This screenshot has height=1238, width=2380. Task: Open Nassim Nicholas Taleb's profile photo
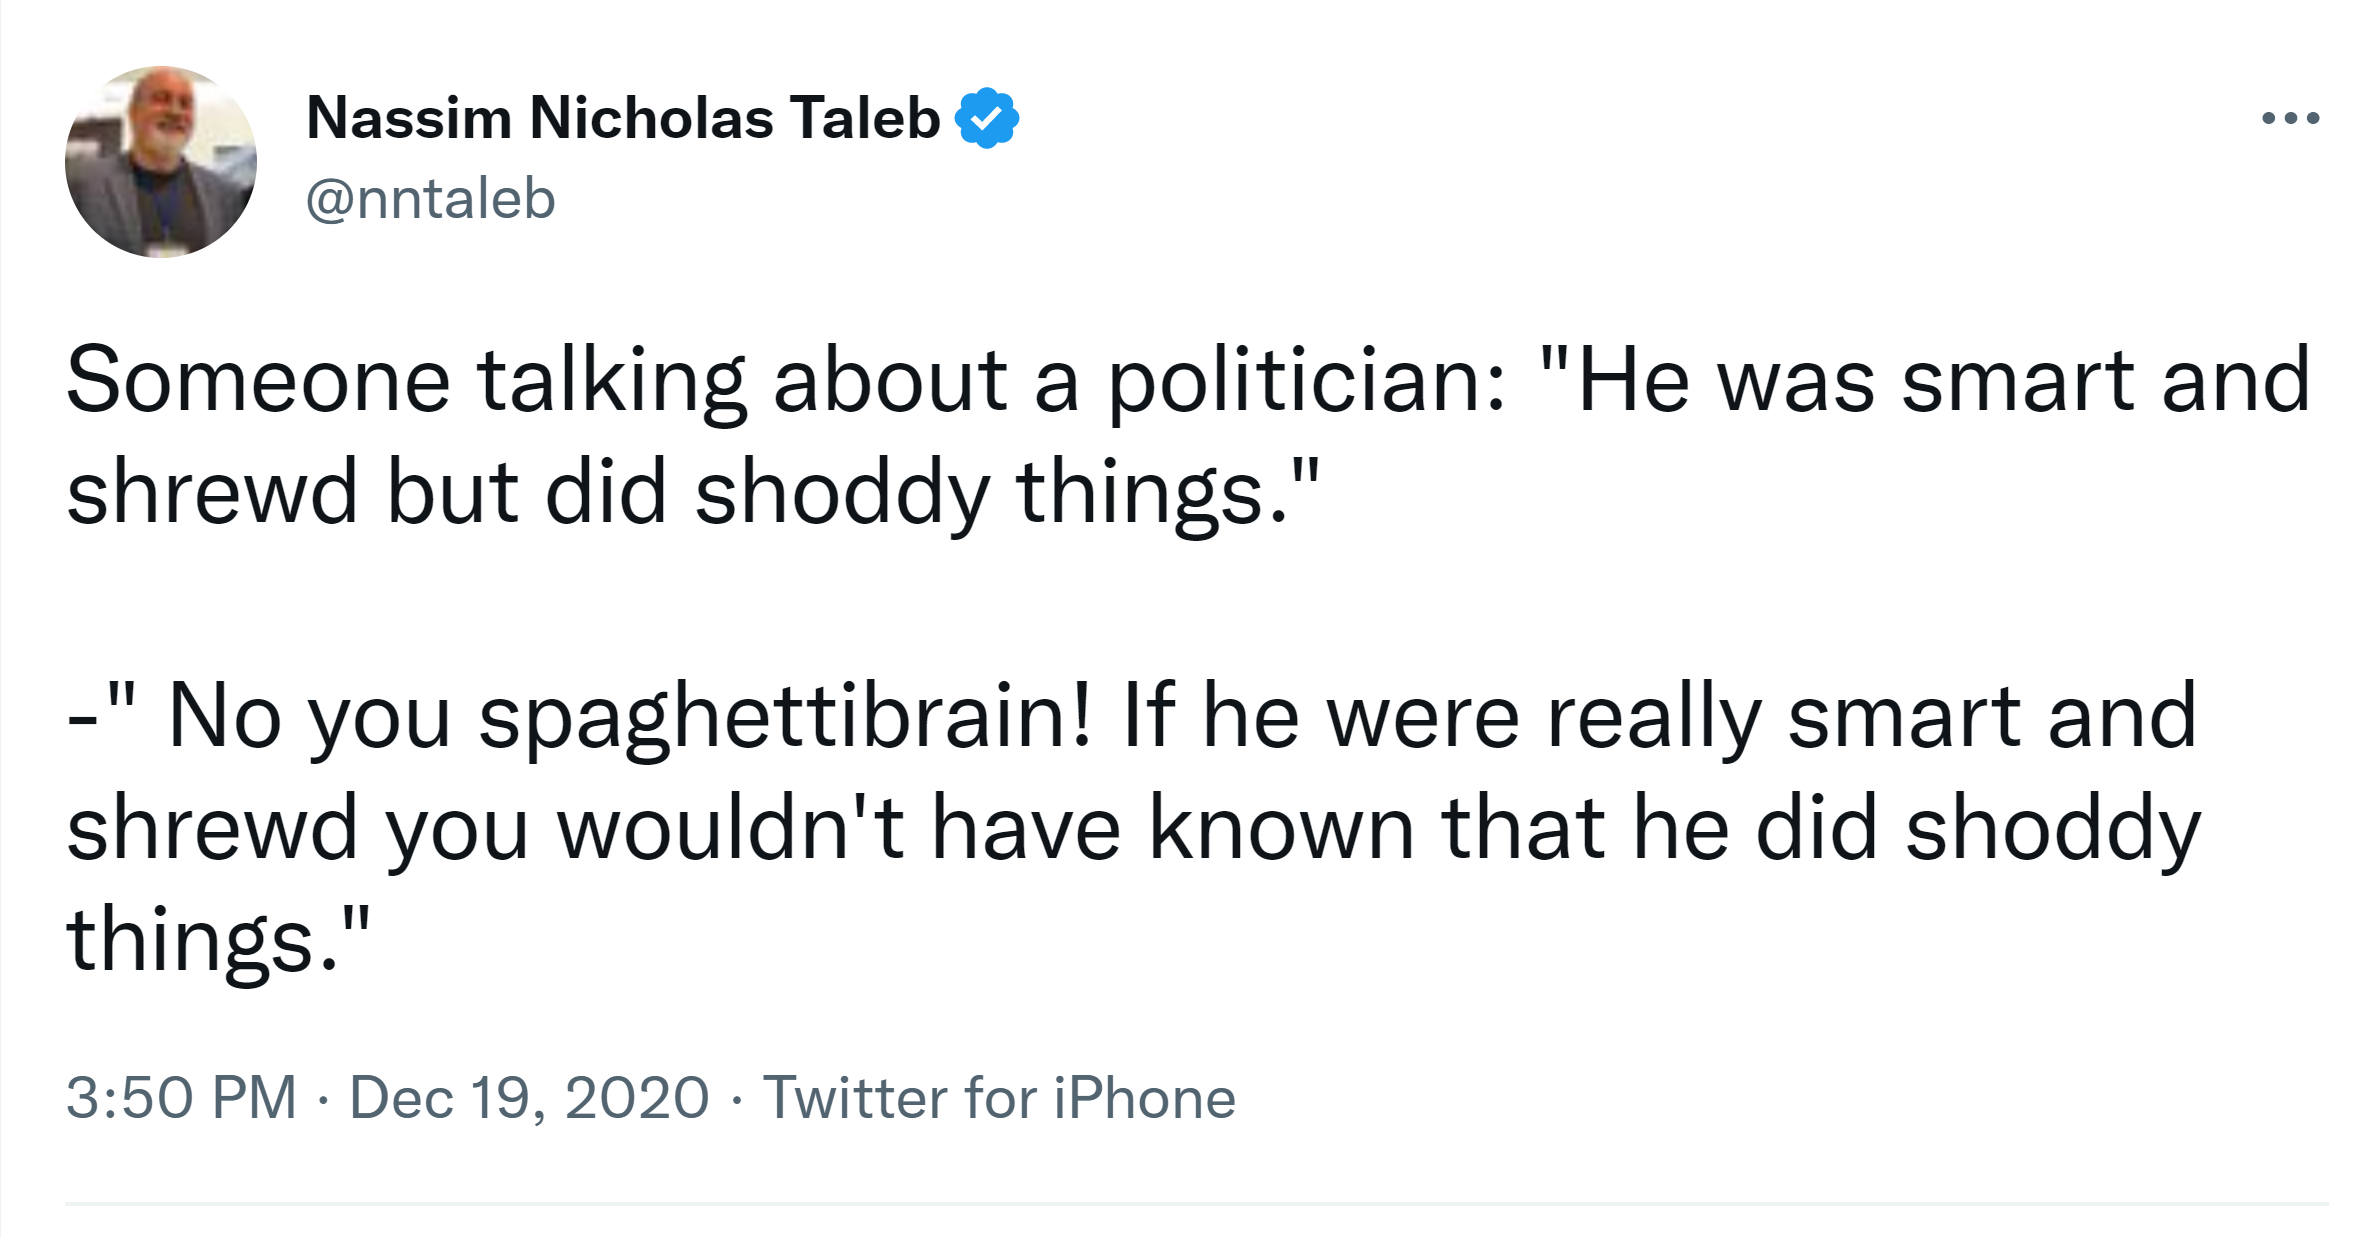click(161, 162)
